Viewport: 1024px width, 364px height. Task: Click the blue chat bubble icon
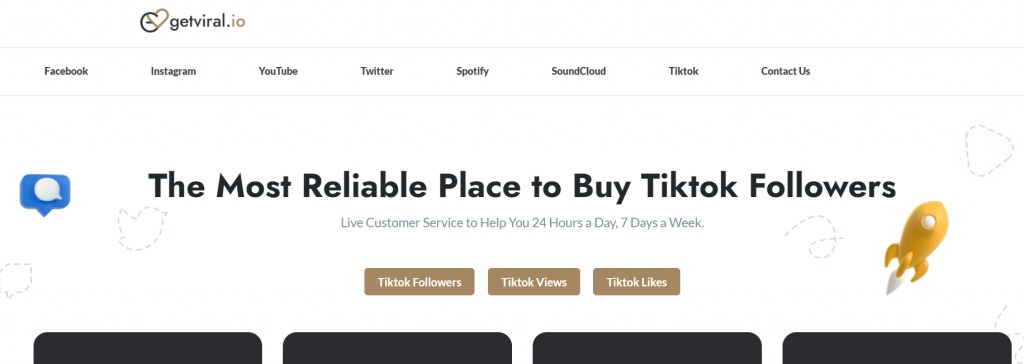(x=45, y=195)
